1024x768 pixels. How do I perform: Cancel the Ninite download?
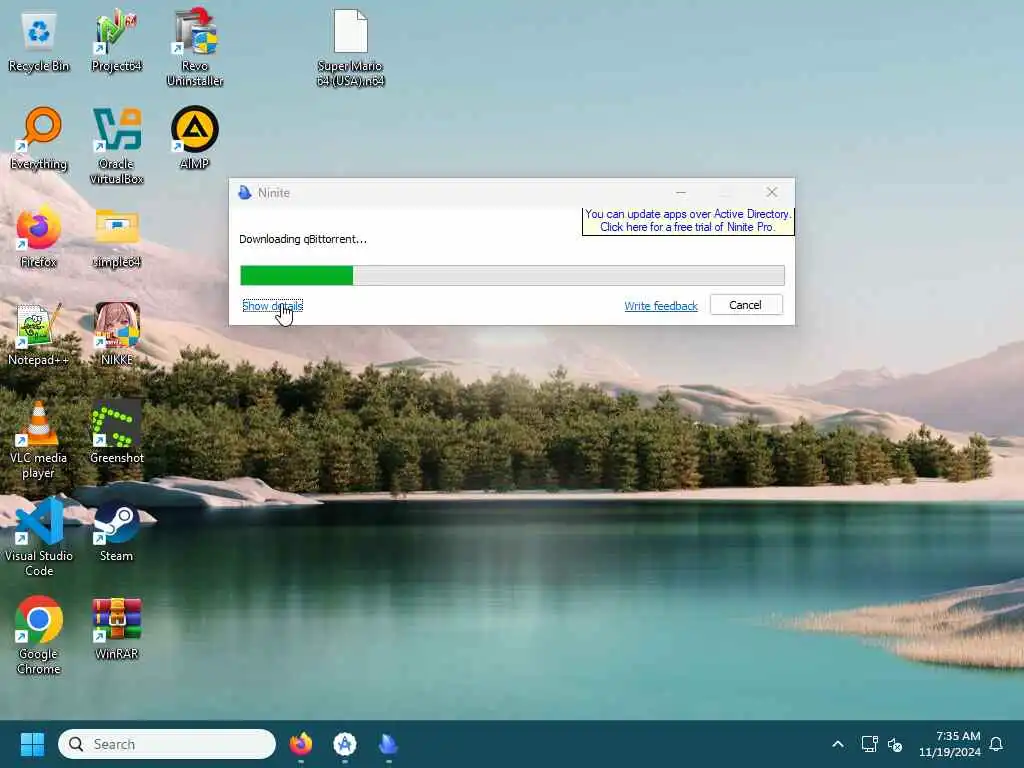tap(746, 305)
